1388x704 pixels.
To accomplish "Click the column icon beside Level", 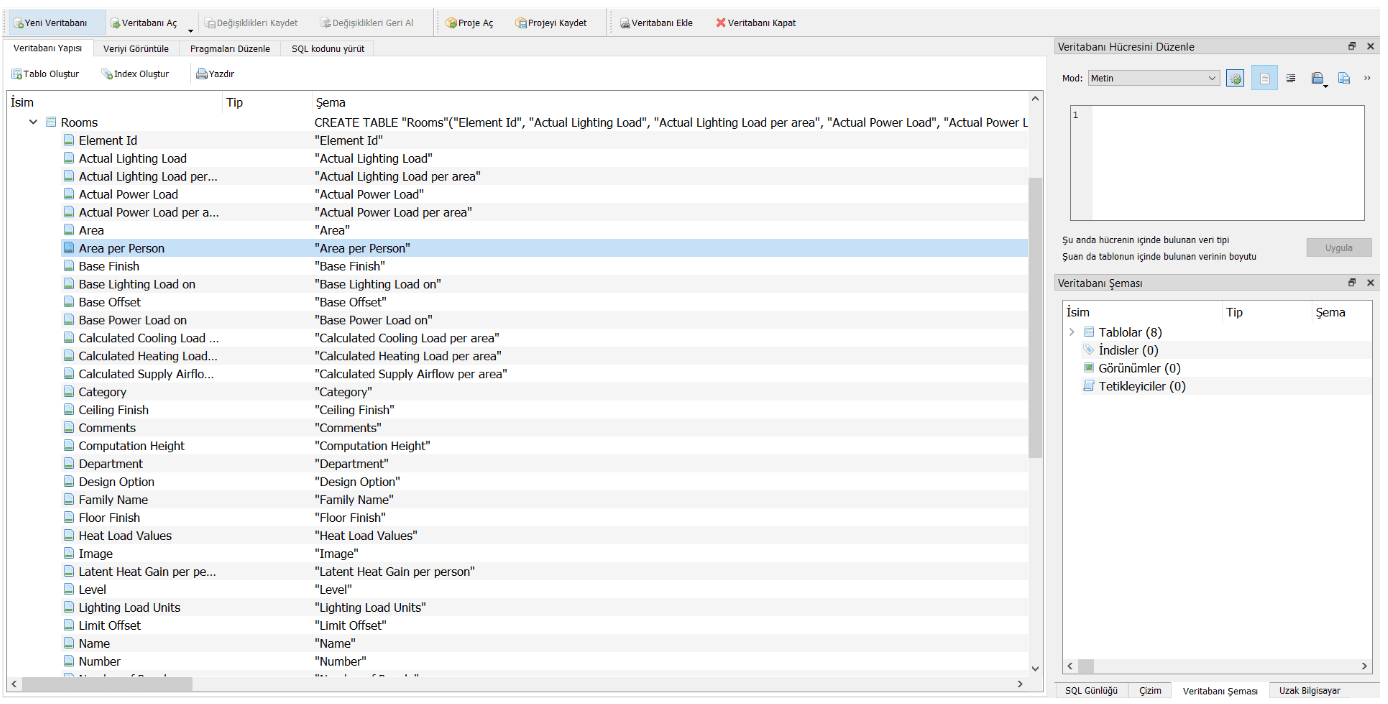I will tap(69, 590).
